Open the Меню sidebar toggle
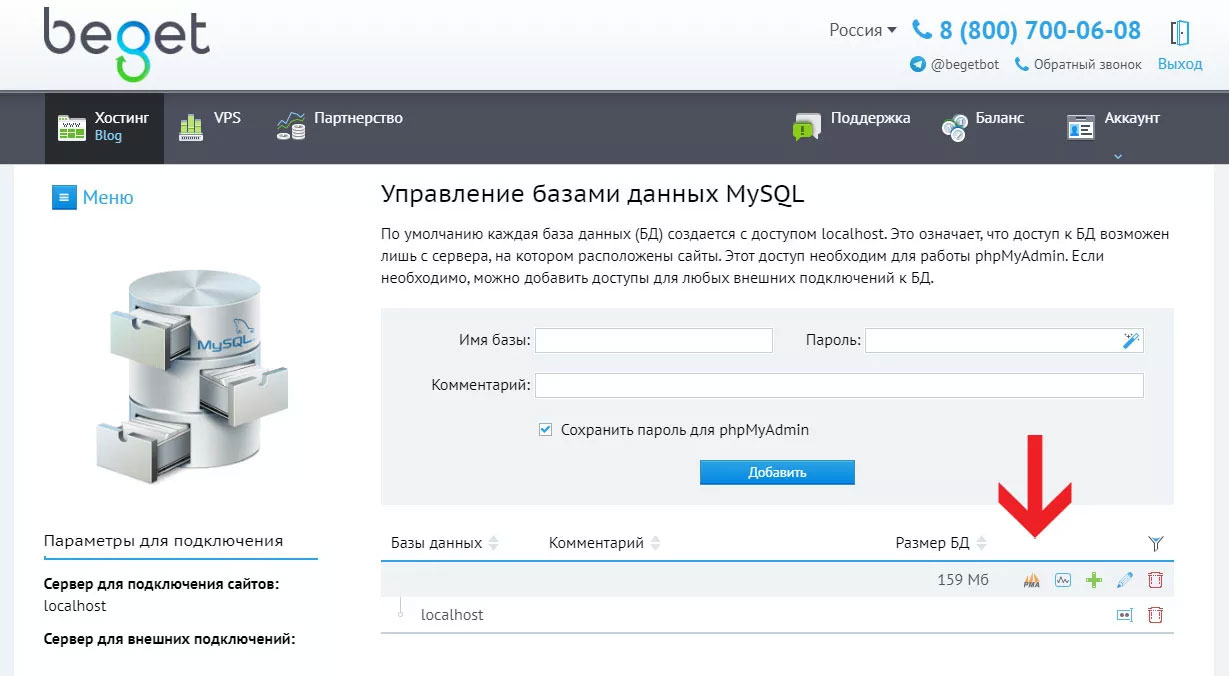1229x676 pixels. tap(93, 197)
